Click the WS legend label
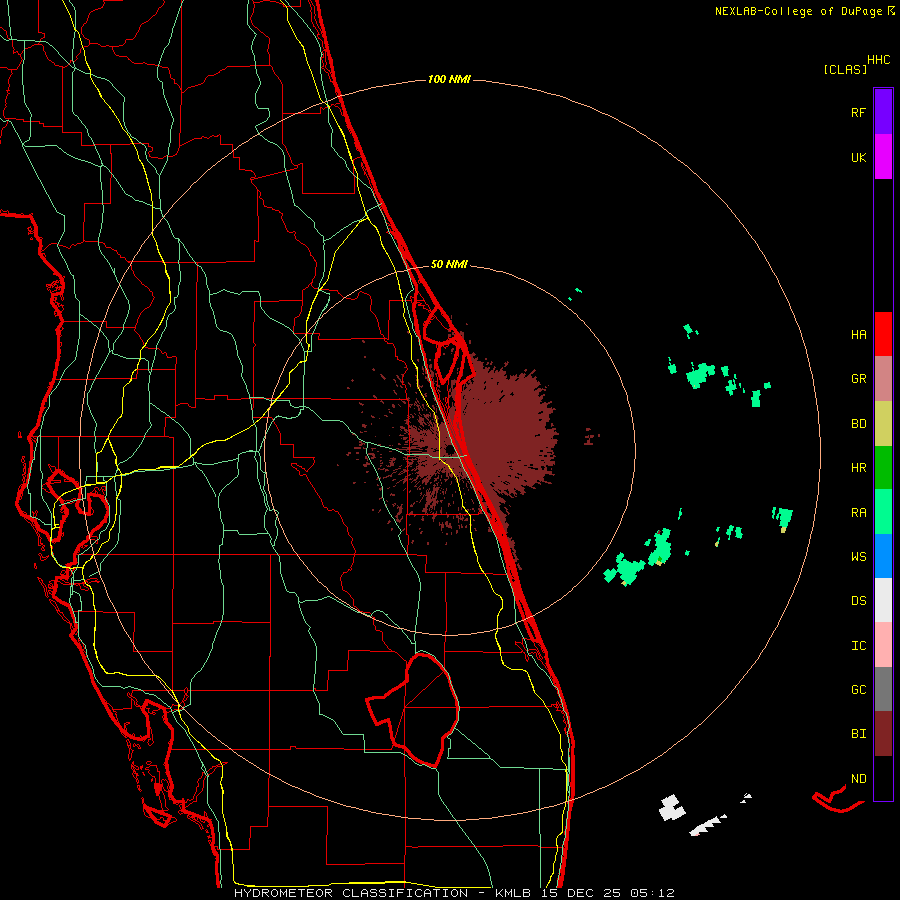The height and width of the screenshot is (900, 900). [x=858, y=557]
